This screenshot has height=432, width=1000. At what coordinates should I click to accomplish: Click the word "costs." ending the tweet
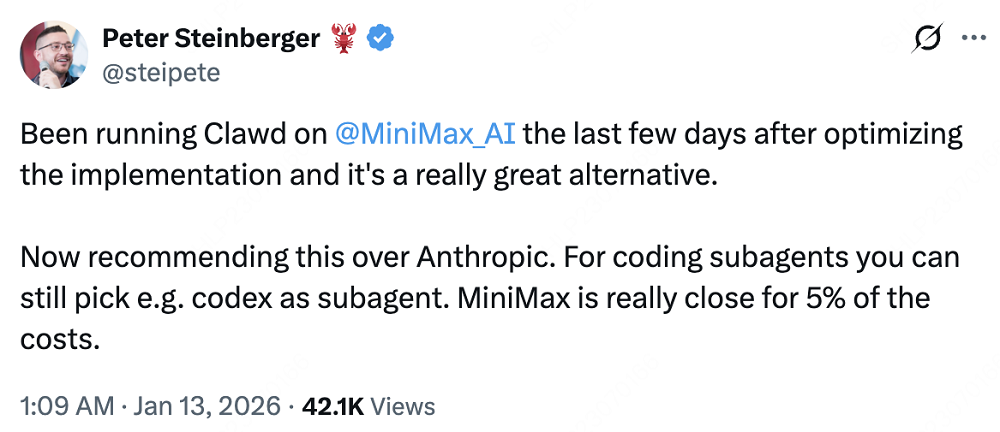(x=60, y=339)
